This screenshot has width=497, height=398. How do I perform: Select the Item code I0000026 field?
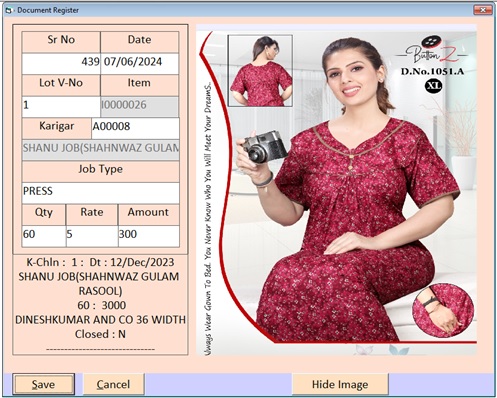click(140, 107)
